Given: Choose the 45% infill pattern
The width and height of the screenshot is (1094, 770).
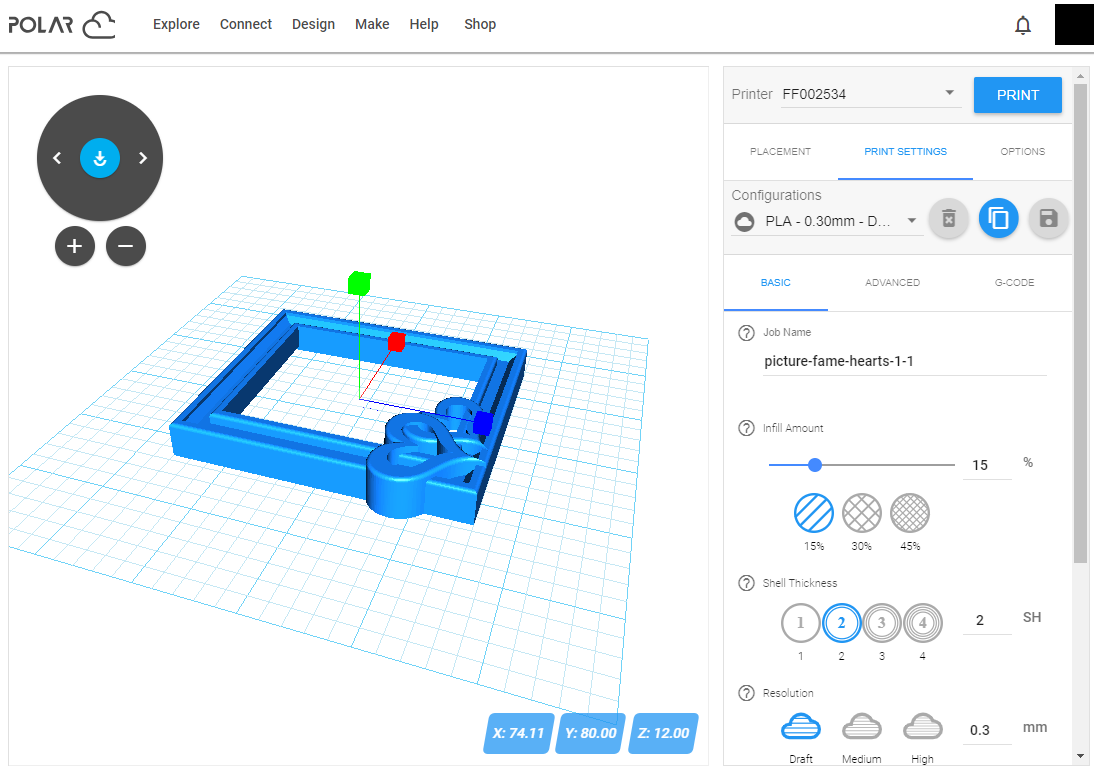Looking at the screenshot, I should pos(910,513).
